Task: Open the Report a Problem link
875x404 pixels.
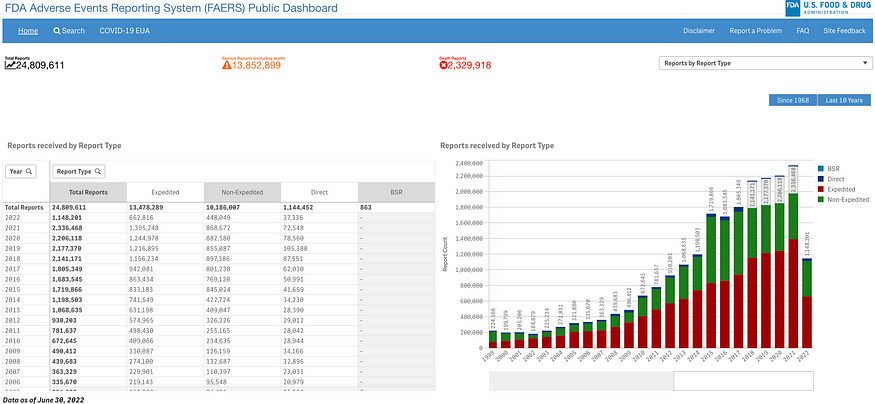Action: tap(756, 31)
